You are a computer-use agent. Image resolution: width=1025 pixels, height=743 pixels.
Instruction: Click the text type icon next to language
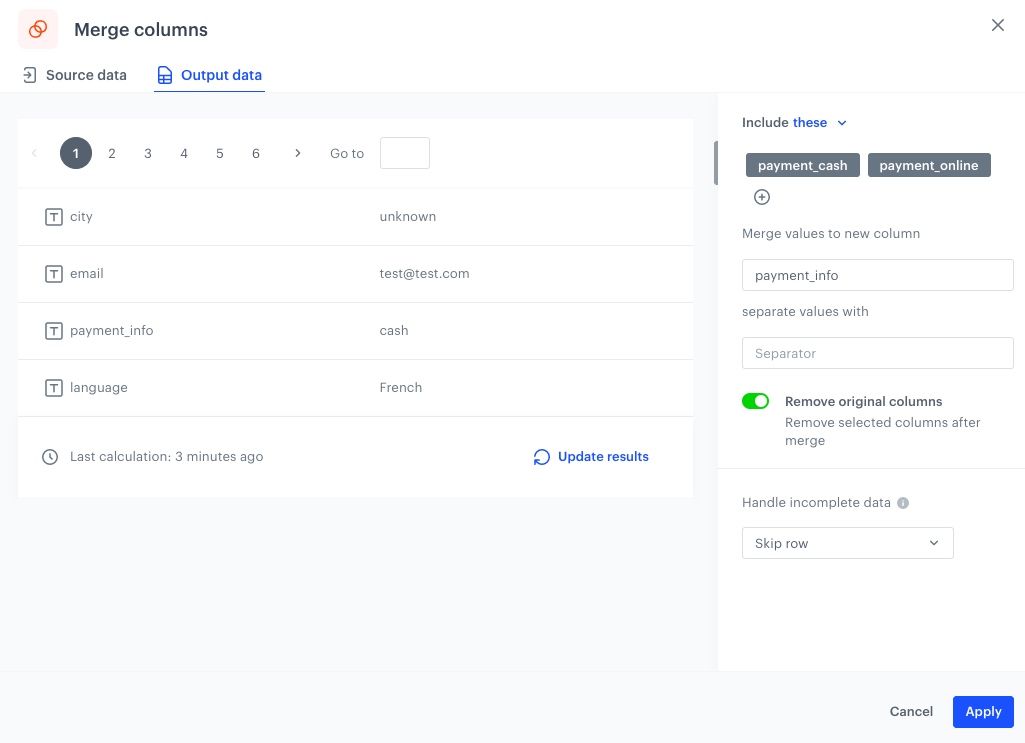click(54, 388)
